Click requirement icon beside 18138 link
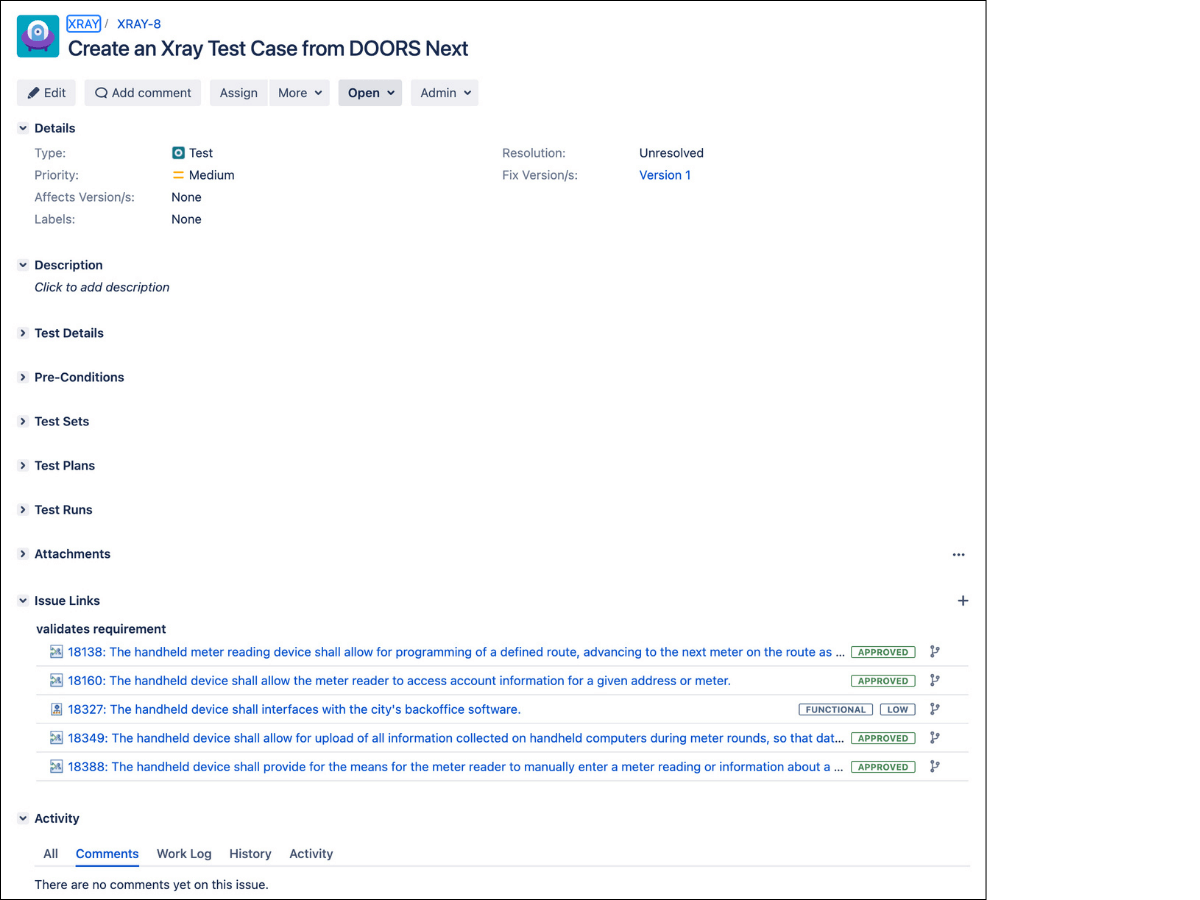The image size is (1200, 900). pyautogui.click(x=57, y=652)
